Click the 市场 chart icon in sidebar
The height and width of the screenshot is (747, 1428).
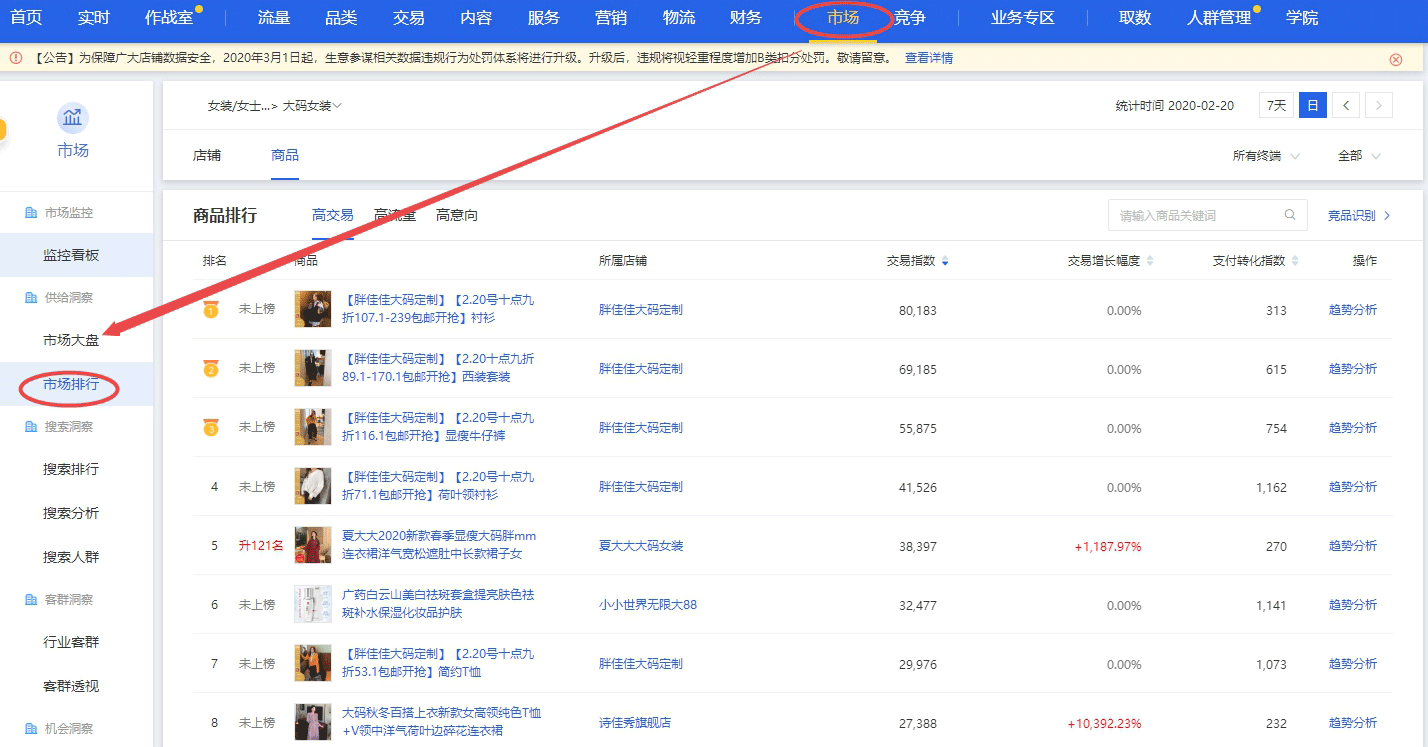[72, 119]
